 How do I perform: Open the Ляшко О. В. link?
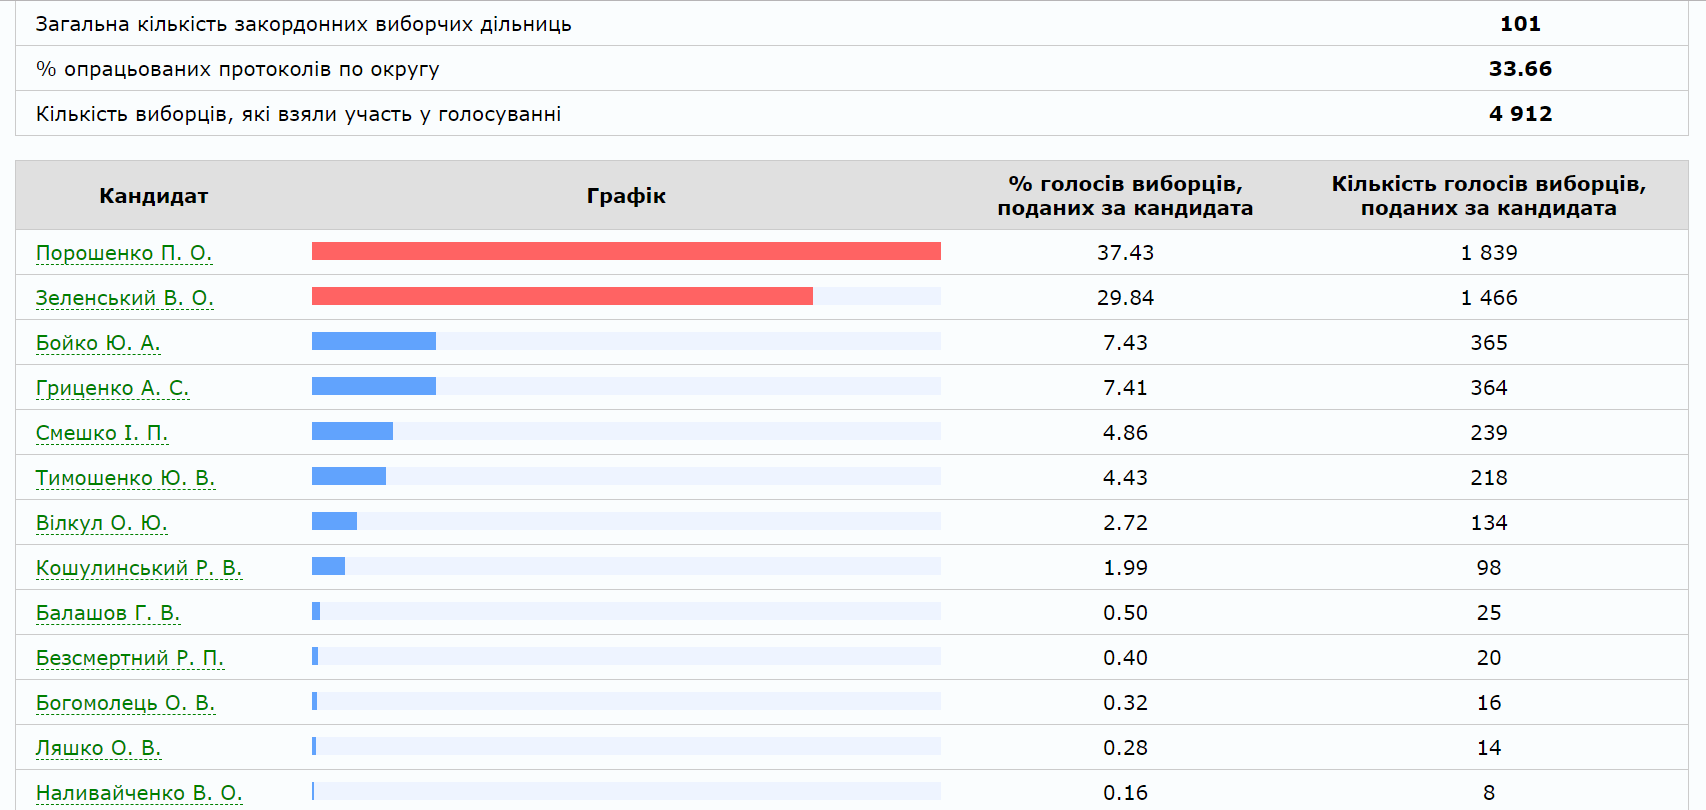(98, 748)
